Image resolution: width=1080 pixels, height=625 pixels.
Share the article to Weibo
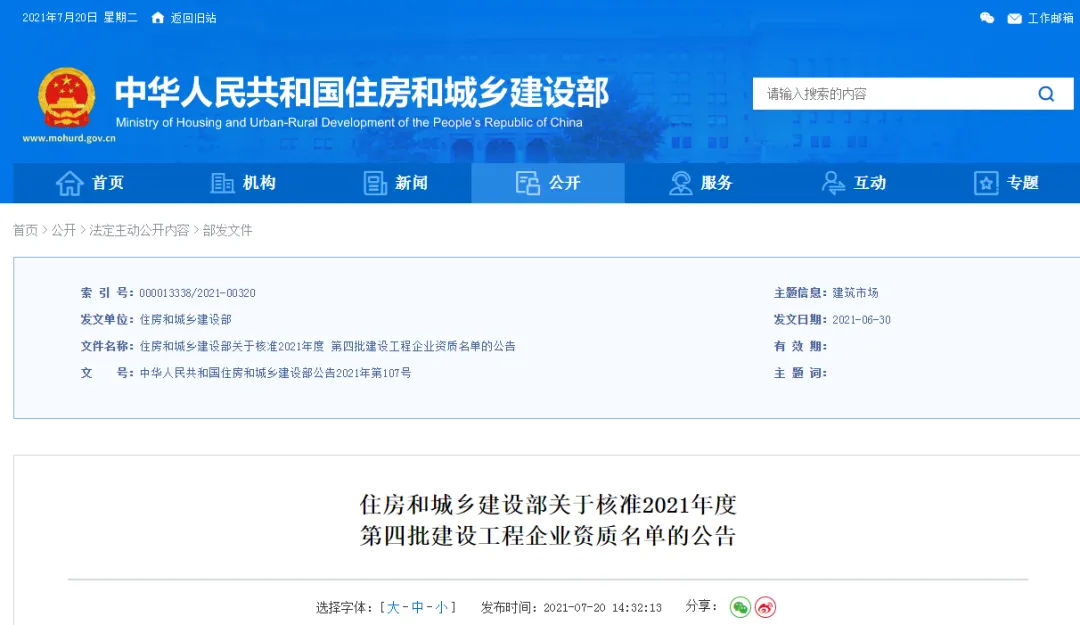coord(765,606)
